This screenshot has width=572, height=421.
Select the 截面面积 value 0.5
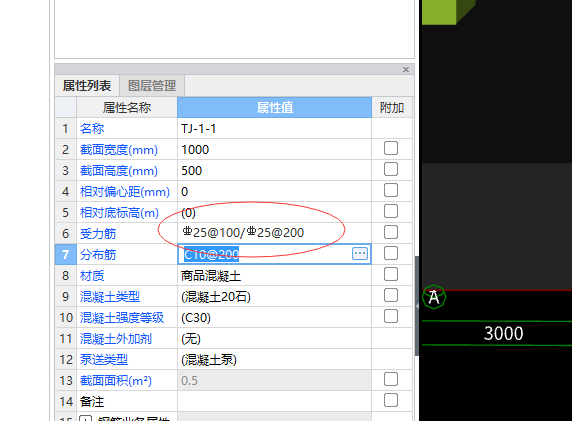(189, 381)
